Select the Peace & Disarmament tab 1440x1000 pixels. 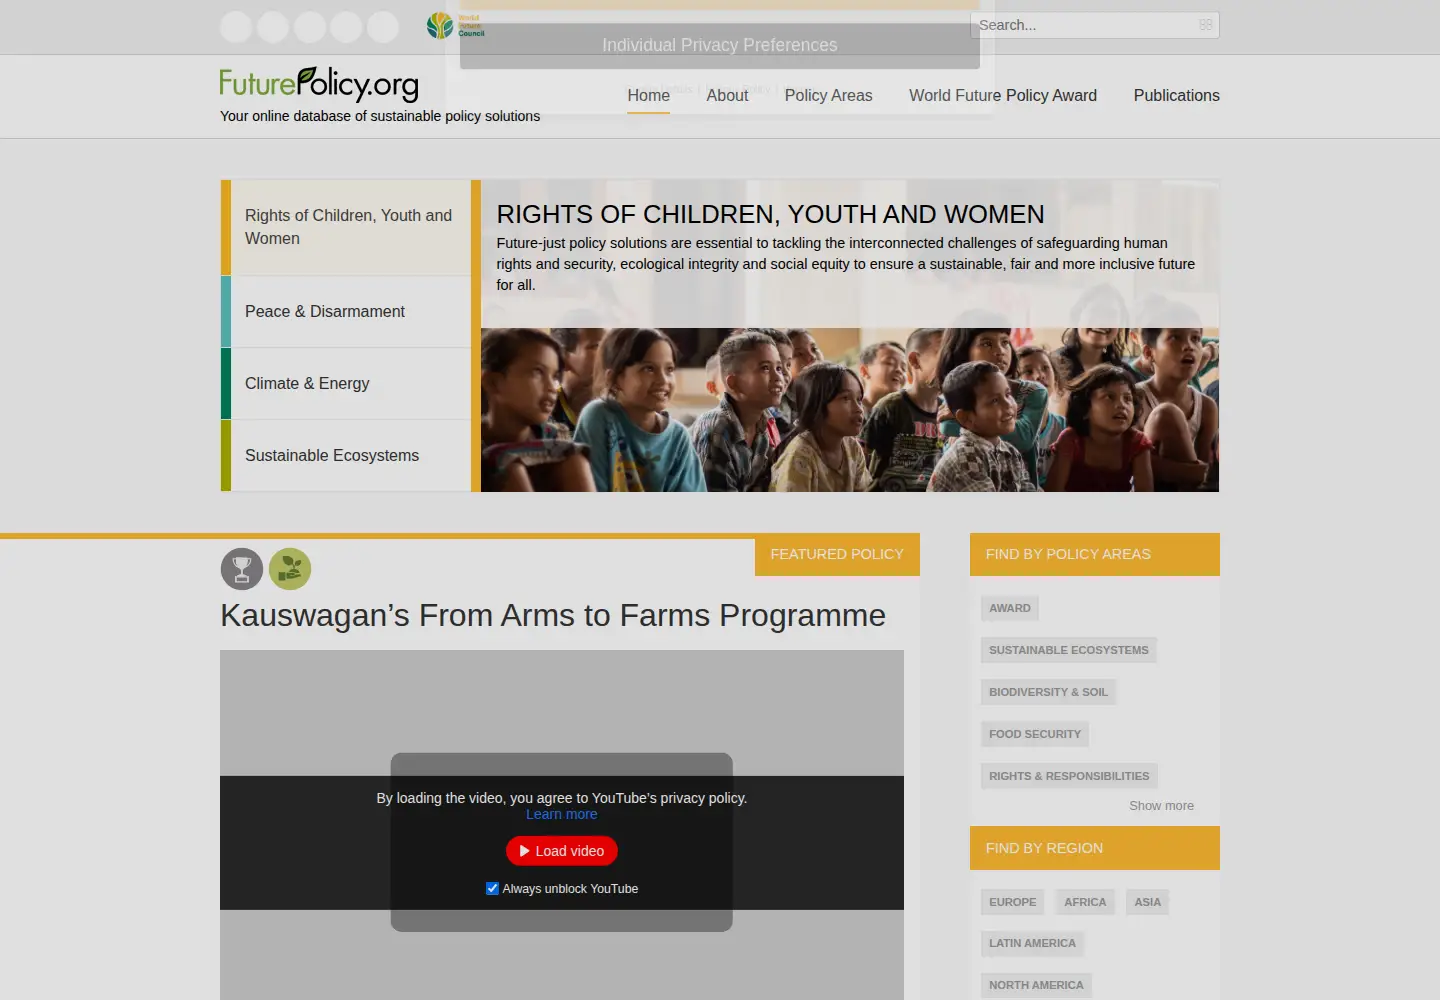(x=346, y=312)
